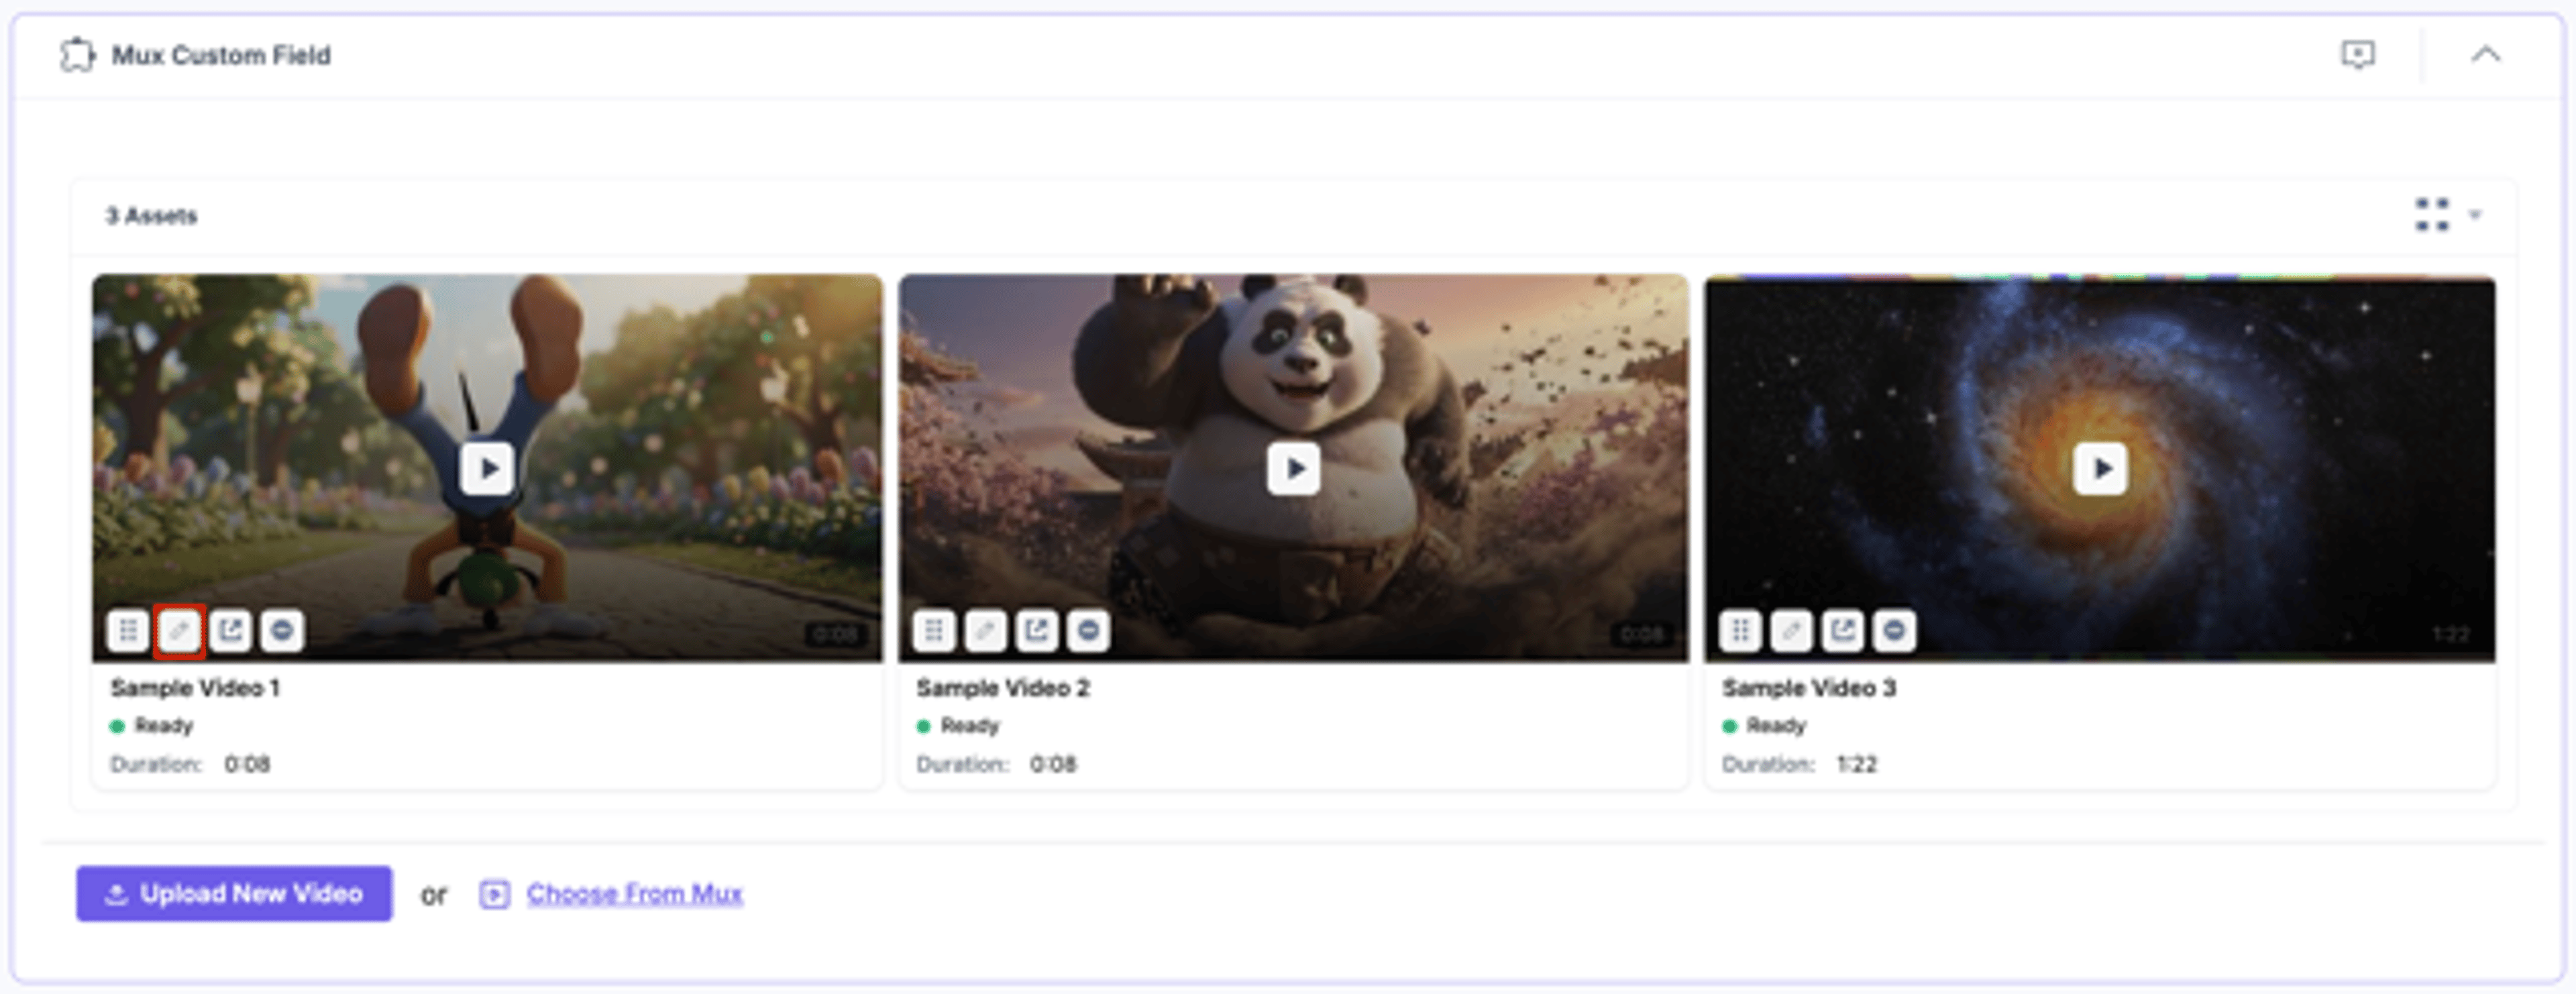Viewport: 2576px width, 994px height.
Task: Select the Sample Video 2 title
Action: point(1003,688)
